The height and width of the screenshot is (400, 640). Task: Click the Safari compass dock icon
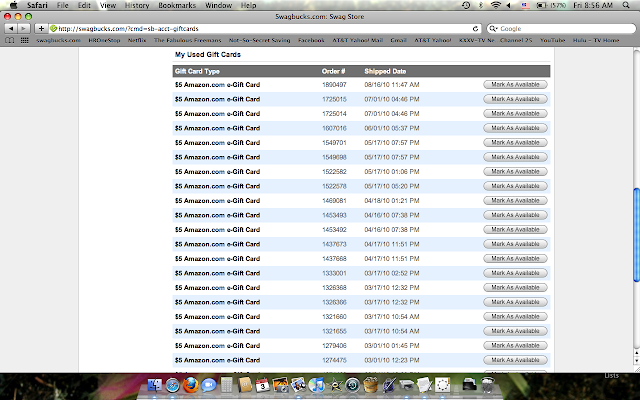[x=173, y=384]
